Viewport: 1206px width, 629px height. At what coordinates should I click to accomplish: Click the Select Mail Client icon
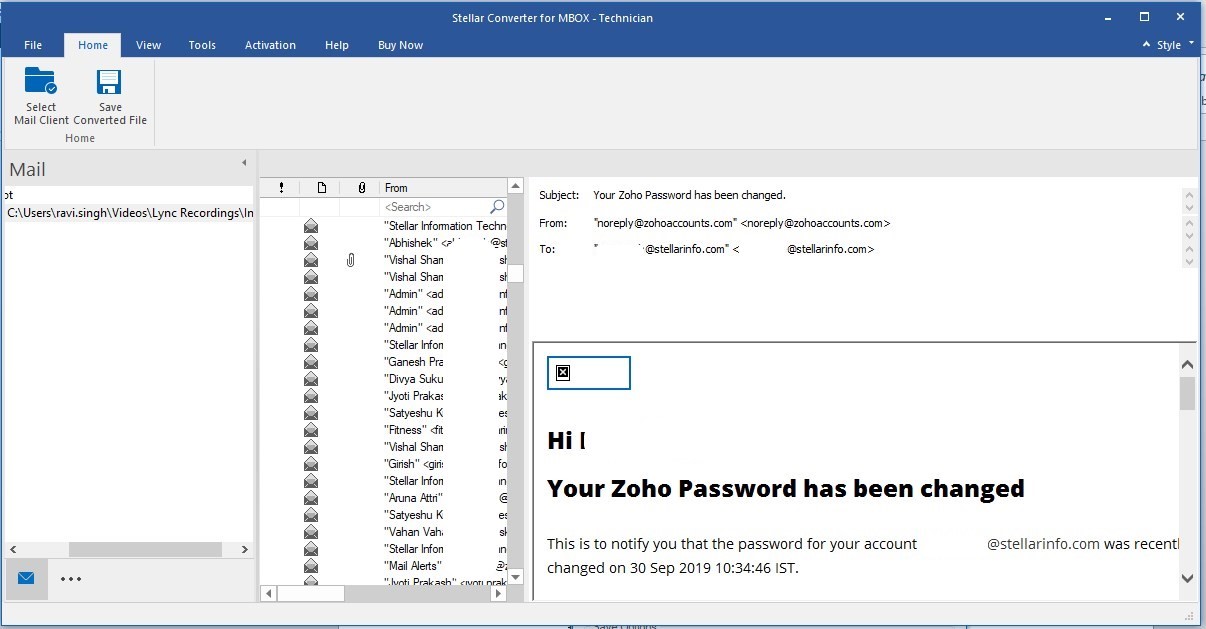pos(41,82)
